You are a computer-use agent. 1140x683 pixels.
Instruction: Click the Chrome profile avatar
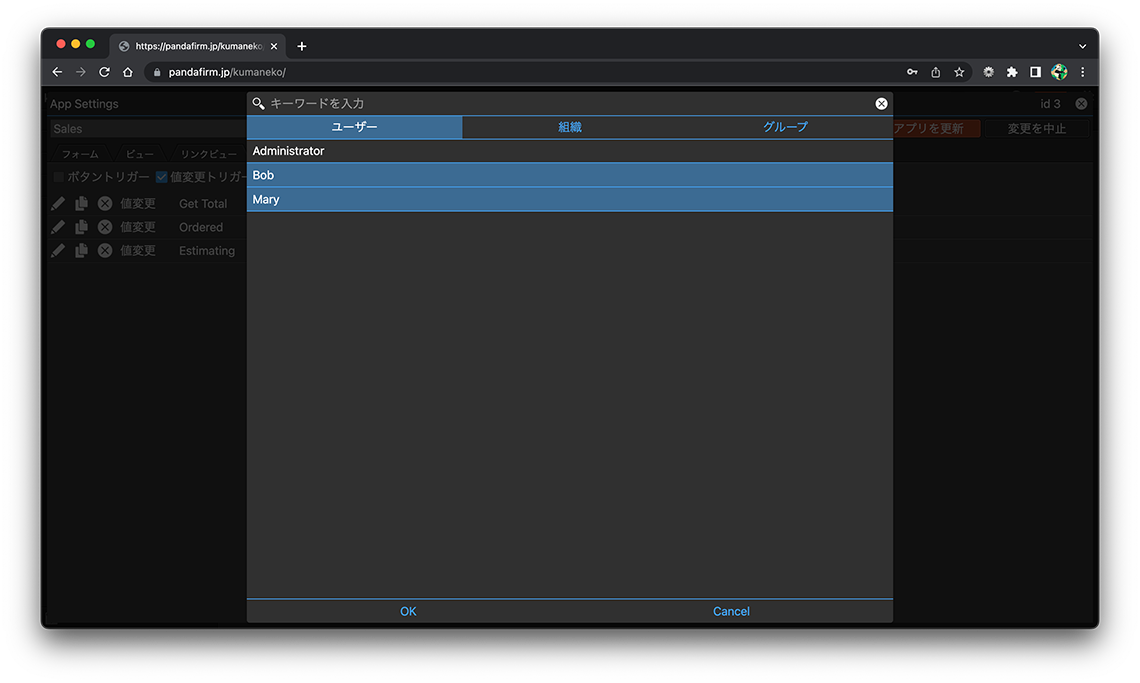pyautogui.click(x=1059, y=72)
